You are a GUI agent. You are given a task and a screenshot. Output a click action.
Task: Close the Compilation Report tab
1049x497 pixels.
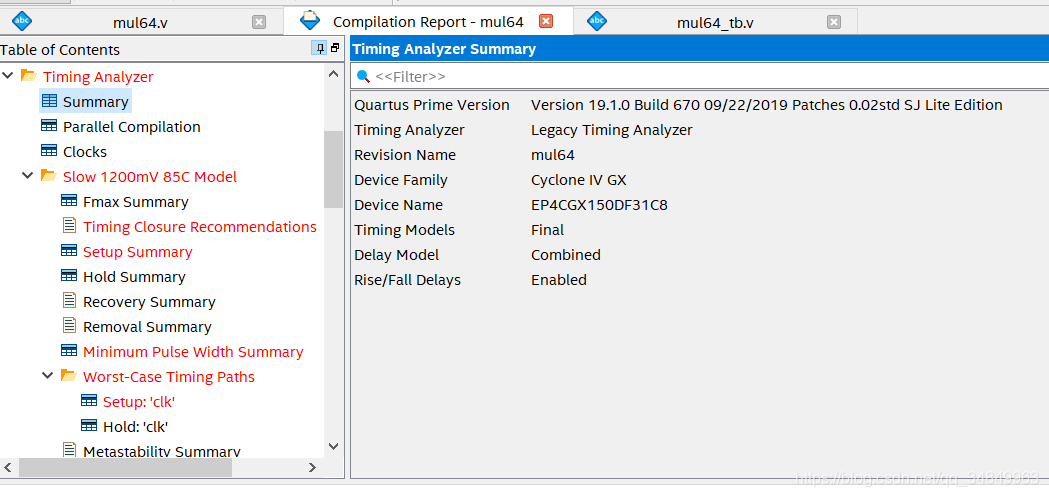546,21
